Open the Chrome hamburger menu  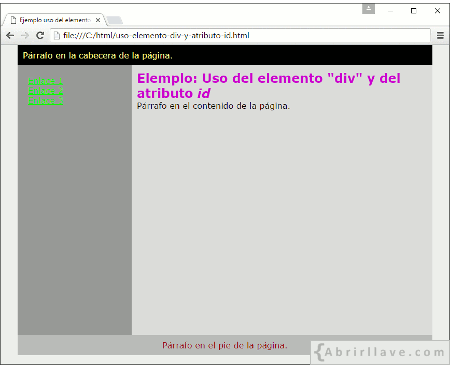tap(440, 35)
